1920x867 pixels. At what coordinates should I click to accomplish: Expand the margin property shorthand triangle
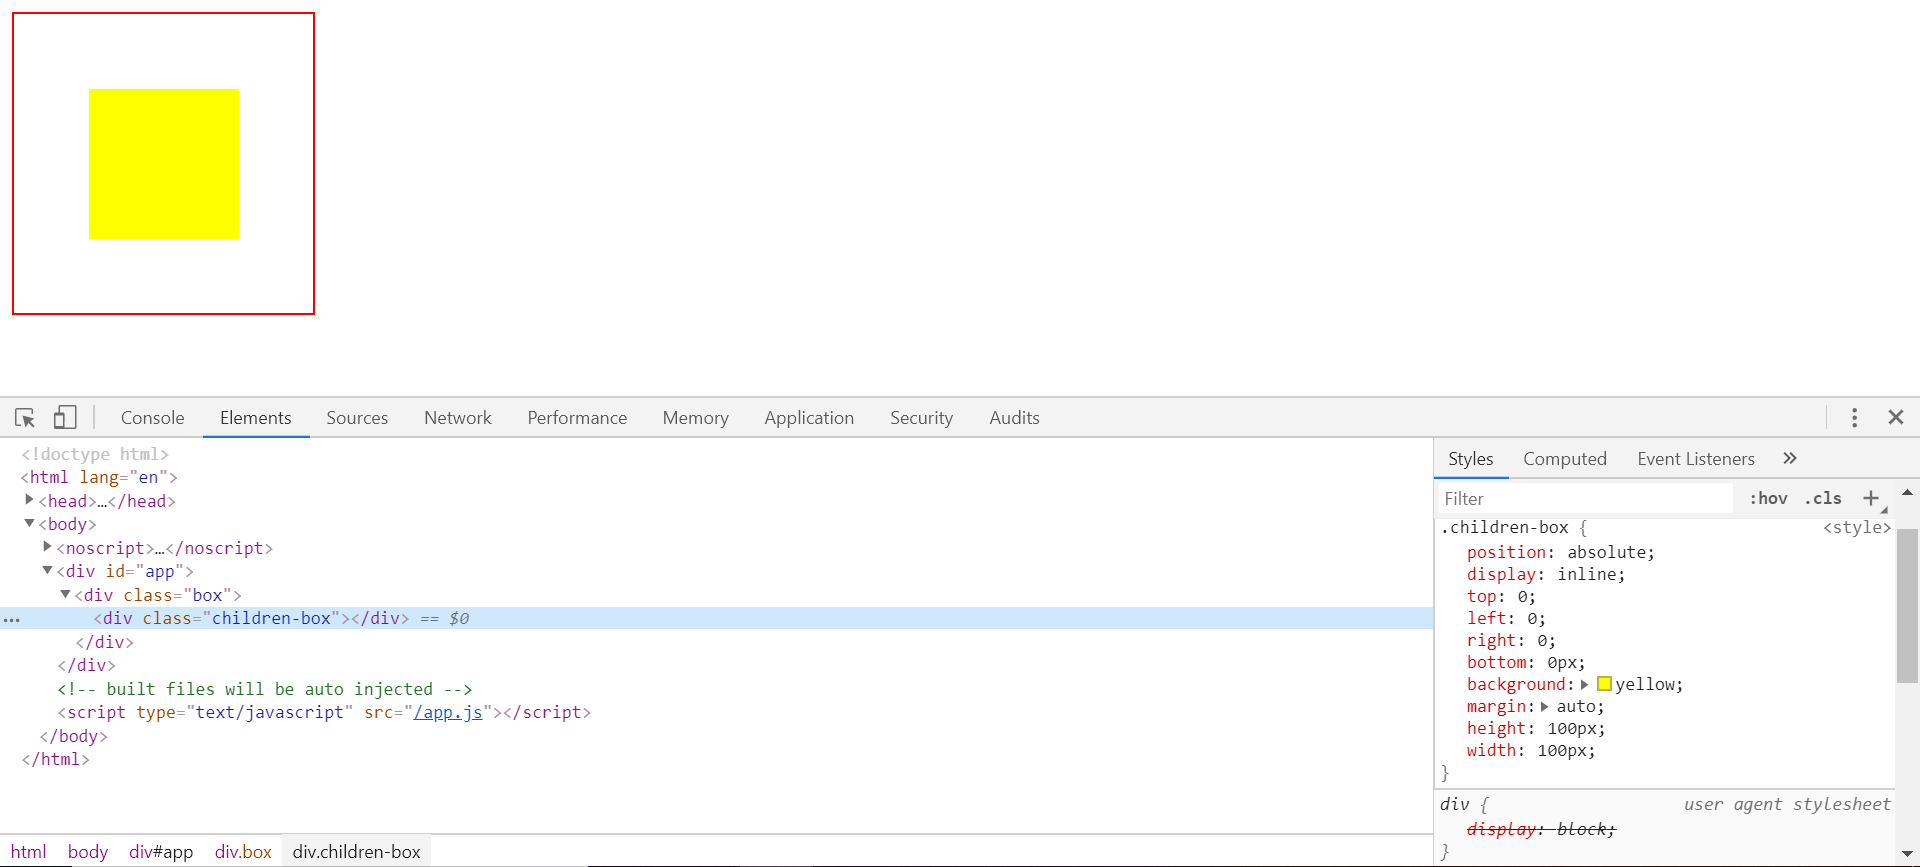pos(1545,707)
